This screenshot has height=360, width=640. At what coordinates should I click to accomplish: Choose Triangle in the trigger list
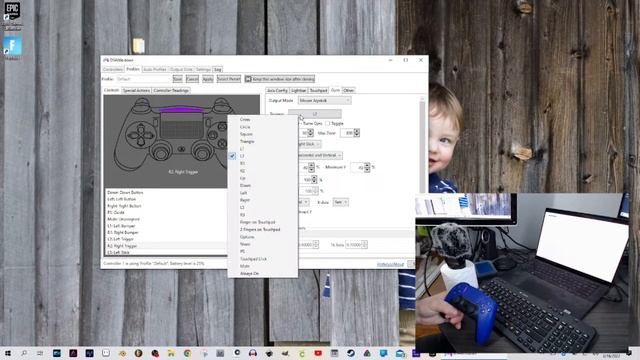click(x=262, y=141)
